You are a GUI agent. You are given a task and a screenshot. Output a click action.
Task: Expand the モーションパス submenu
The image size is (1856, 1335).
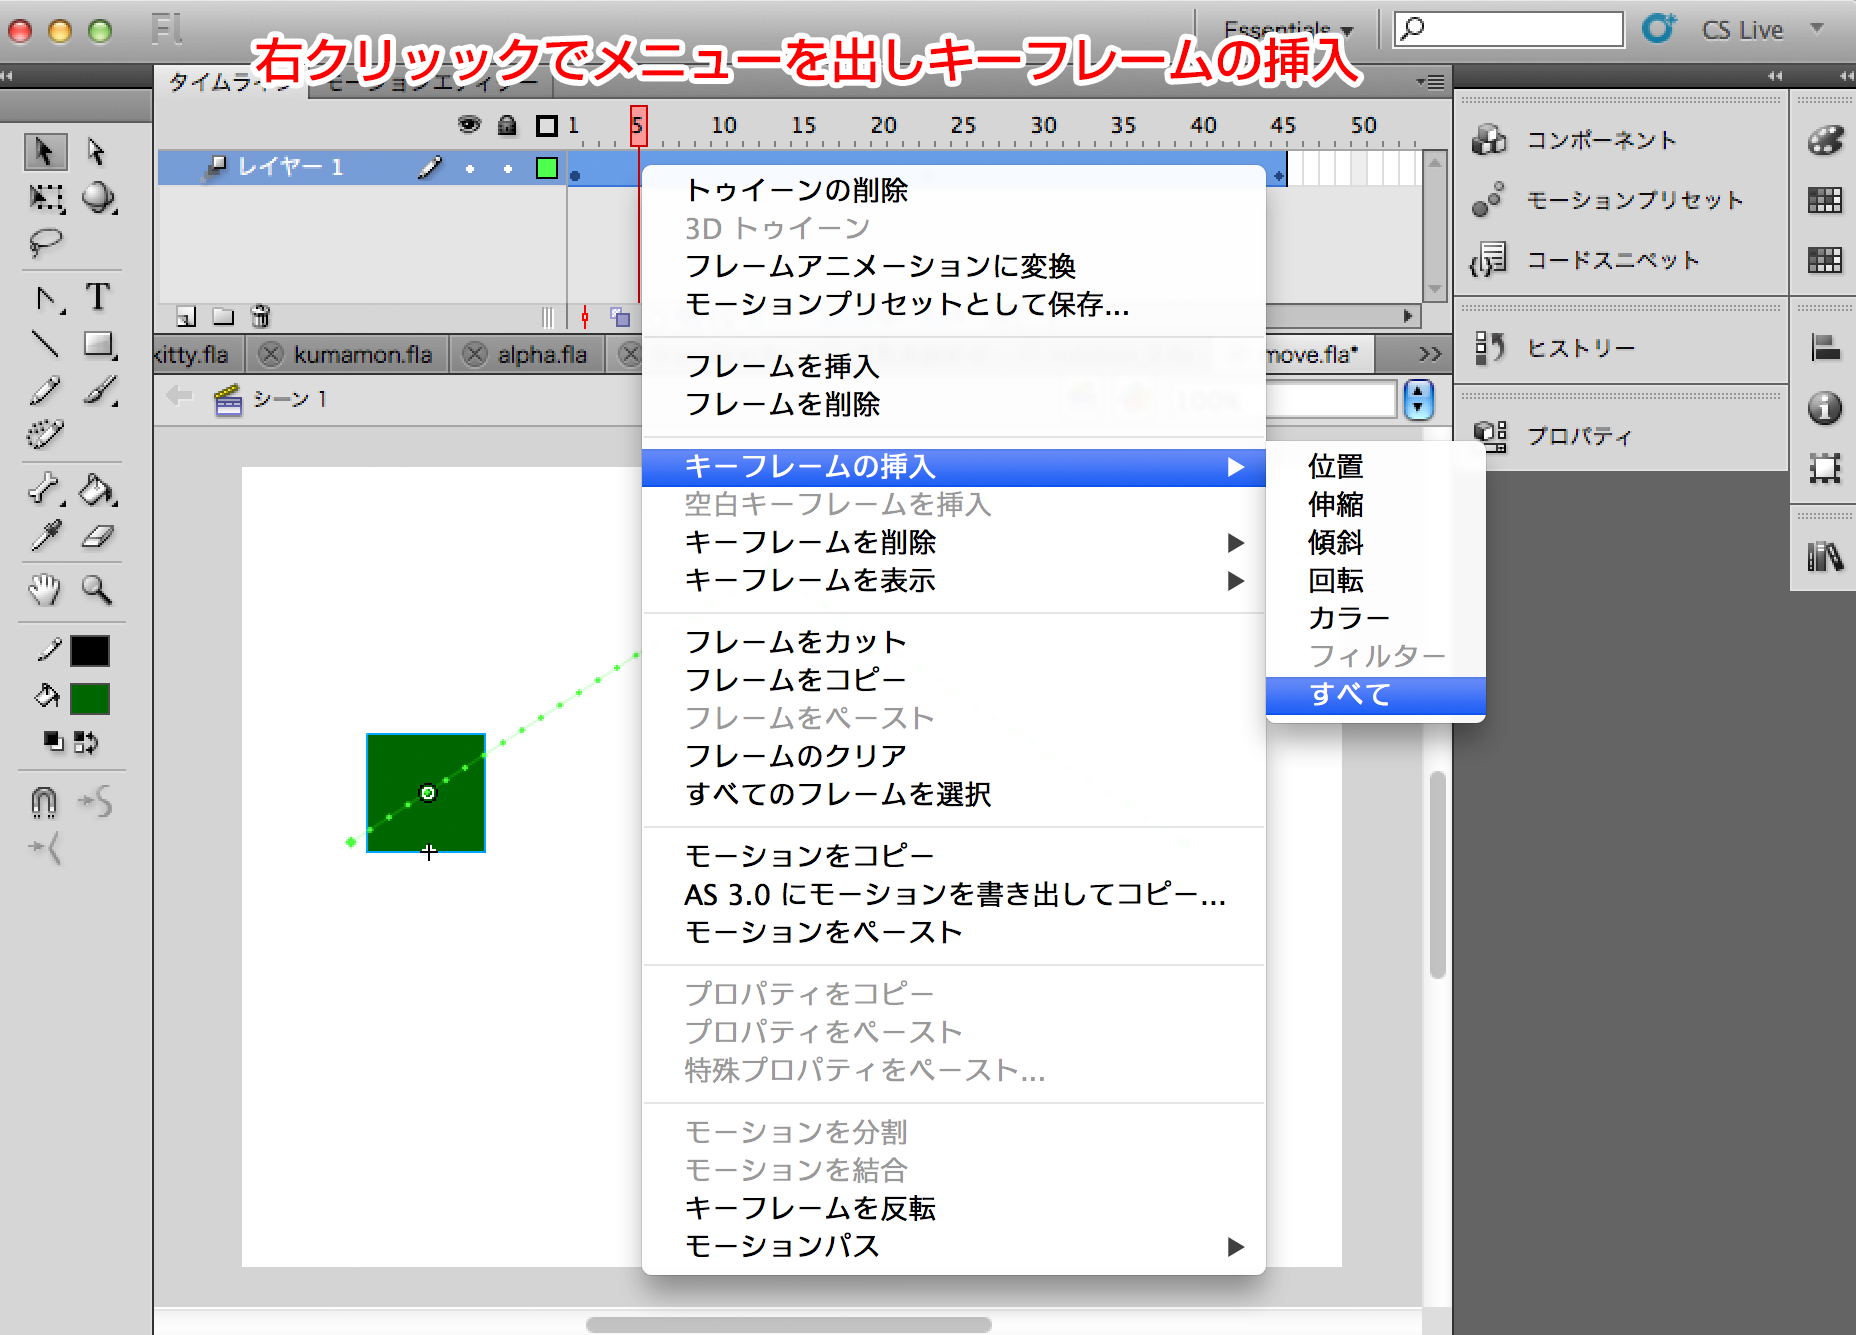point(1235,1246)
